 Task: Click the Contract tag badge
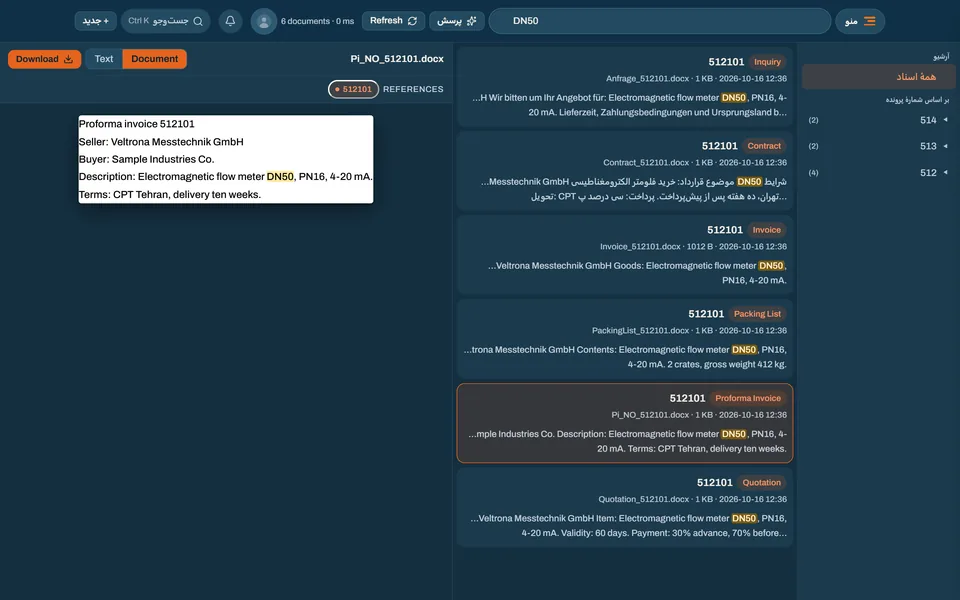click(x=764, y=146)
